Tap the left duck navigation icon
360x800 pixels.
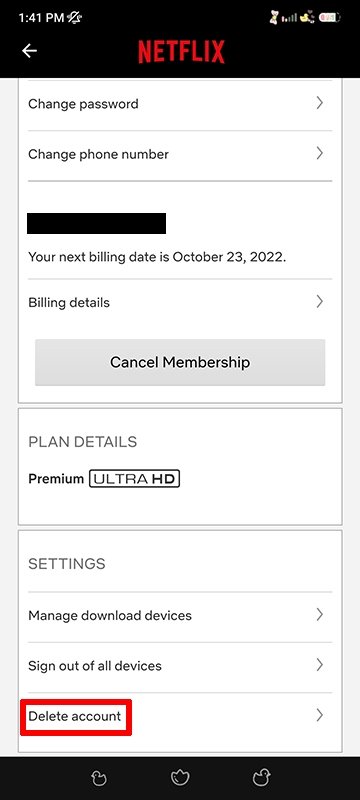(x=98, y=778)
